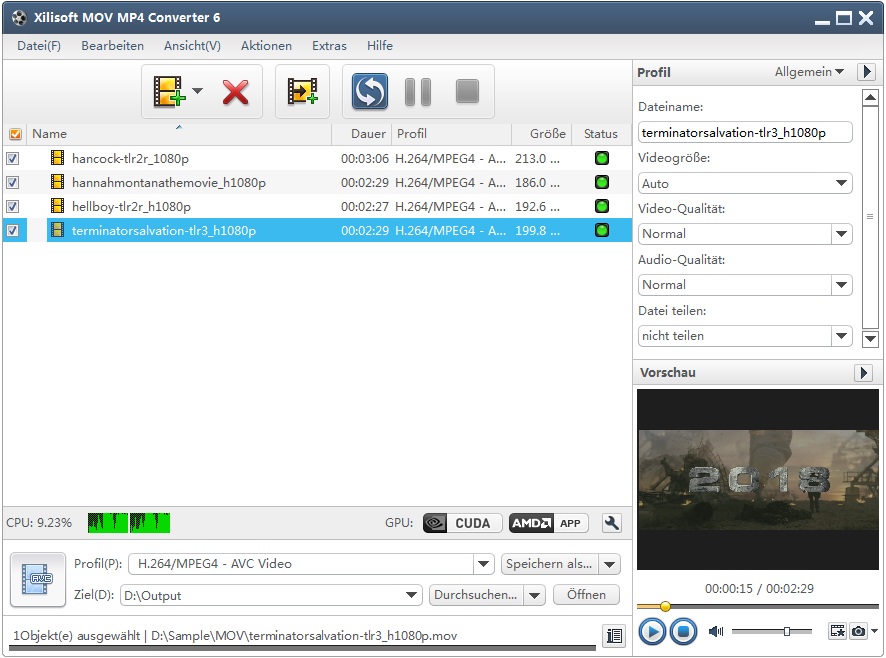
Task: Open Durchsuchen dropdown arrow
Action: (535, 595)
